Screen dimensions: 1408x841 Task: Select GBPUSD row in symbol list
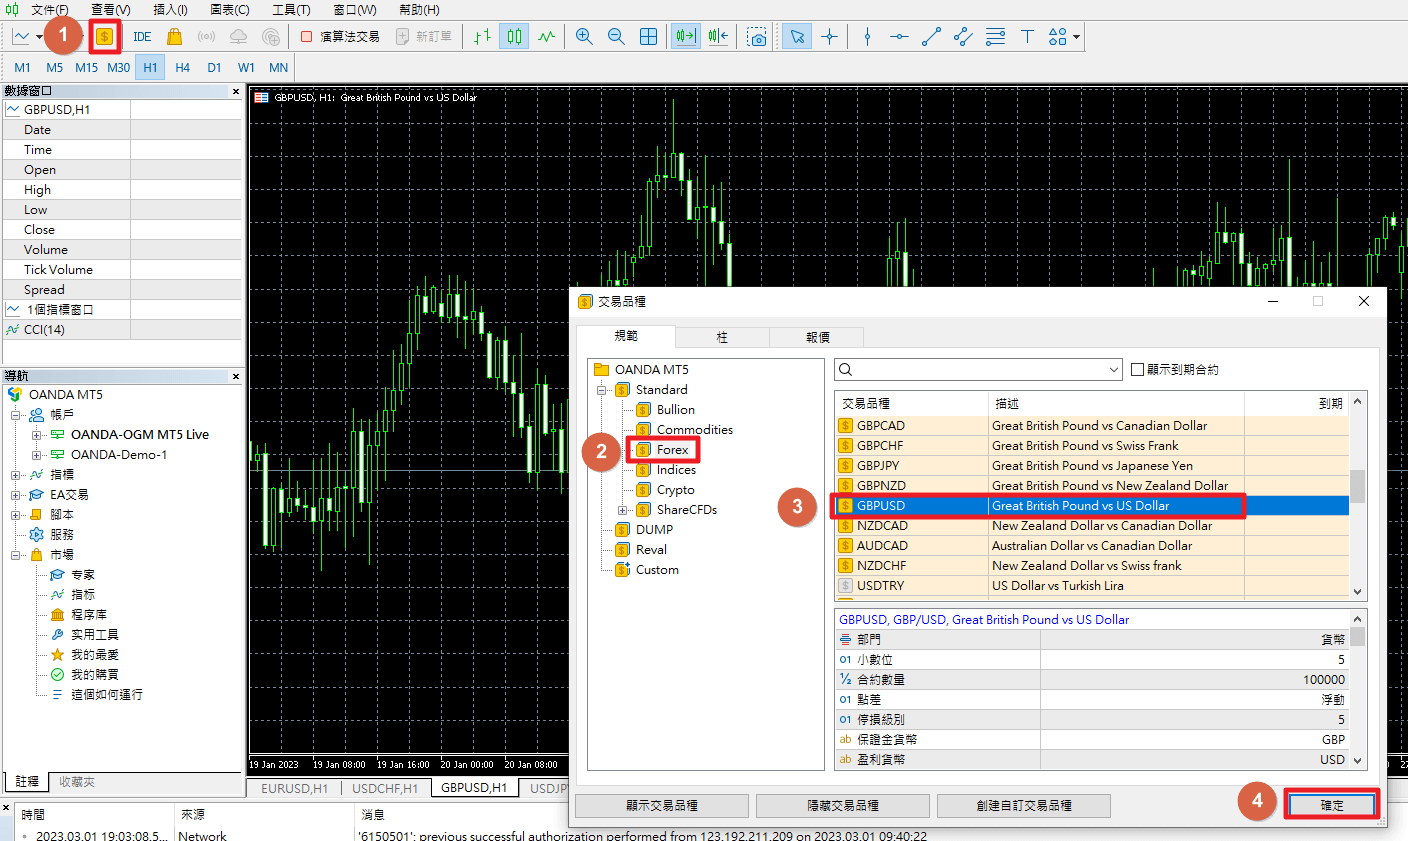point(1092,506)
